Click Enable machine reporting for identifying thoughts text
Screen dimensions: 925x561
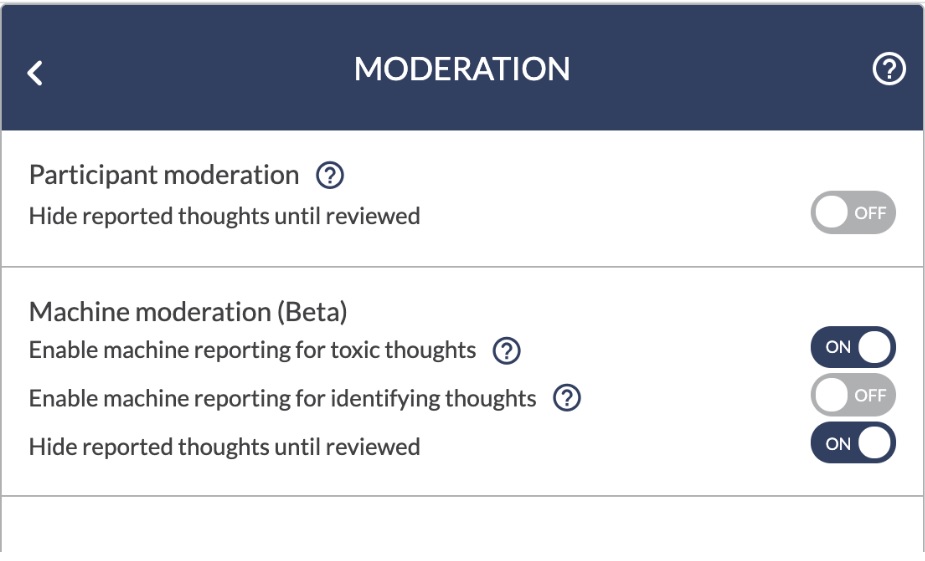pyautogui.click(x=283, y=398)
